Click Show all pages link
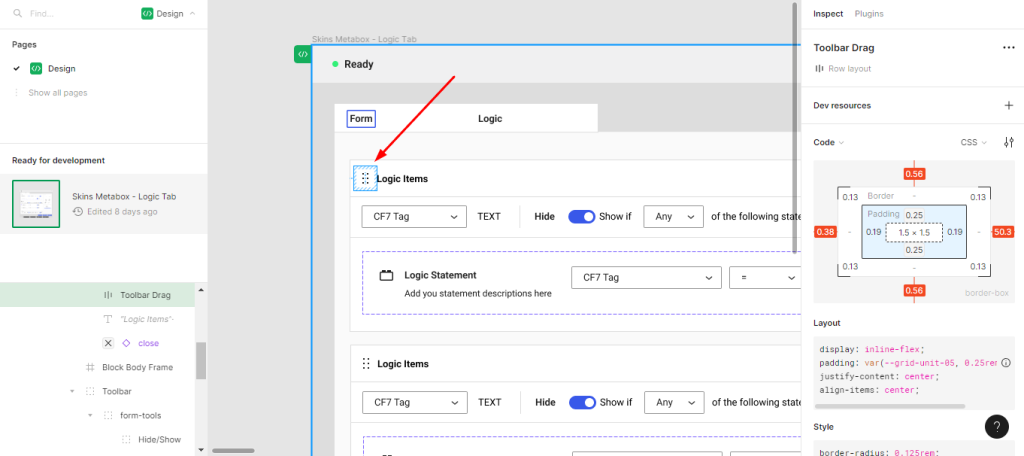This screenshot has height=456, width=1024. coord(57,93)
